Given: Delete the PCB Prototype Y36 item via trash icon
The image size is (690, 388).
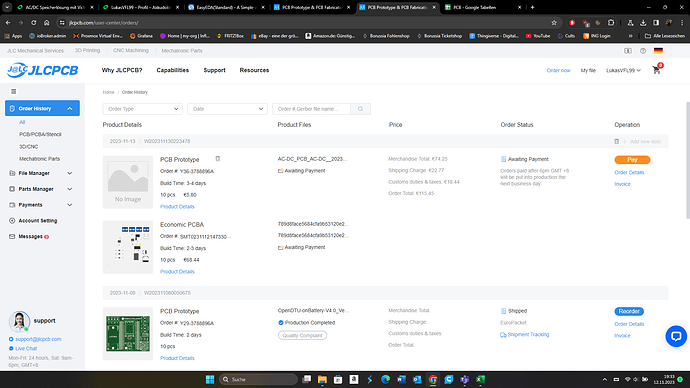Looking at the screenshot, I should point(217,159).
